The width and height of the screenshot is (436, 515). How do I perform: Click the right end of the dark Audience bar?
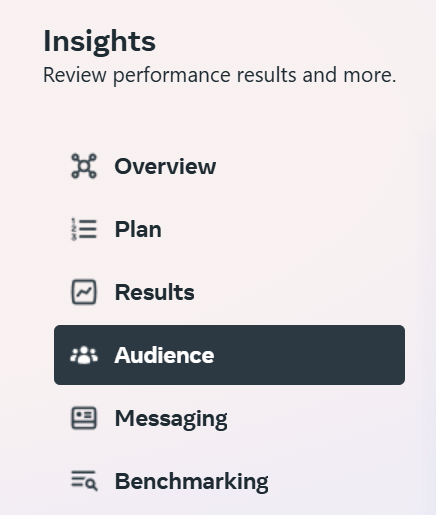tap(395, 355)
